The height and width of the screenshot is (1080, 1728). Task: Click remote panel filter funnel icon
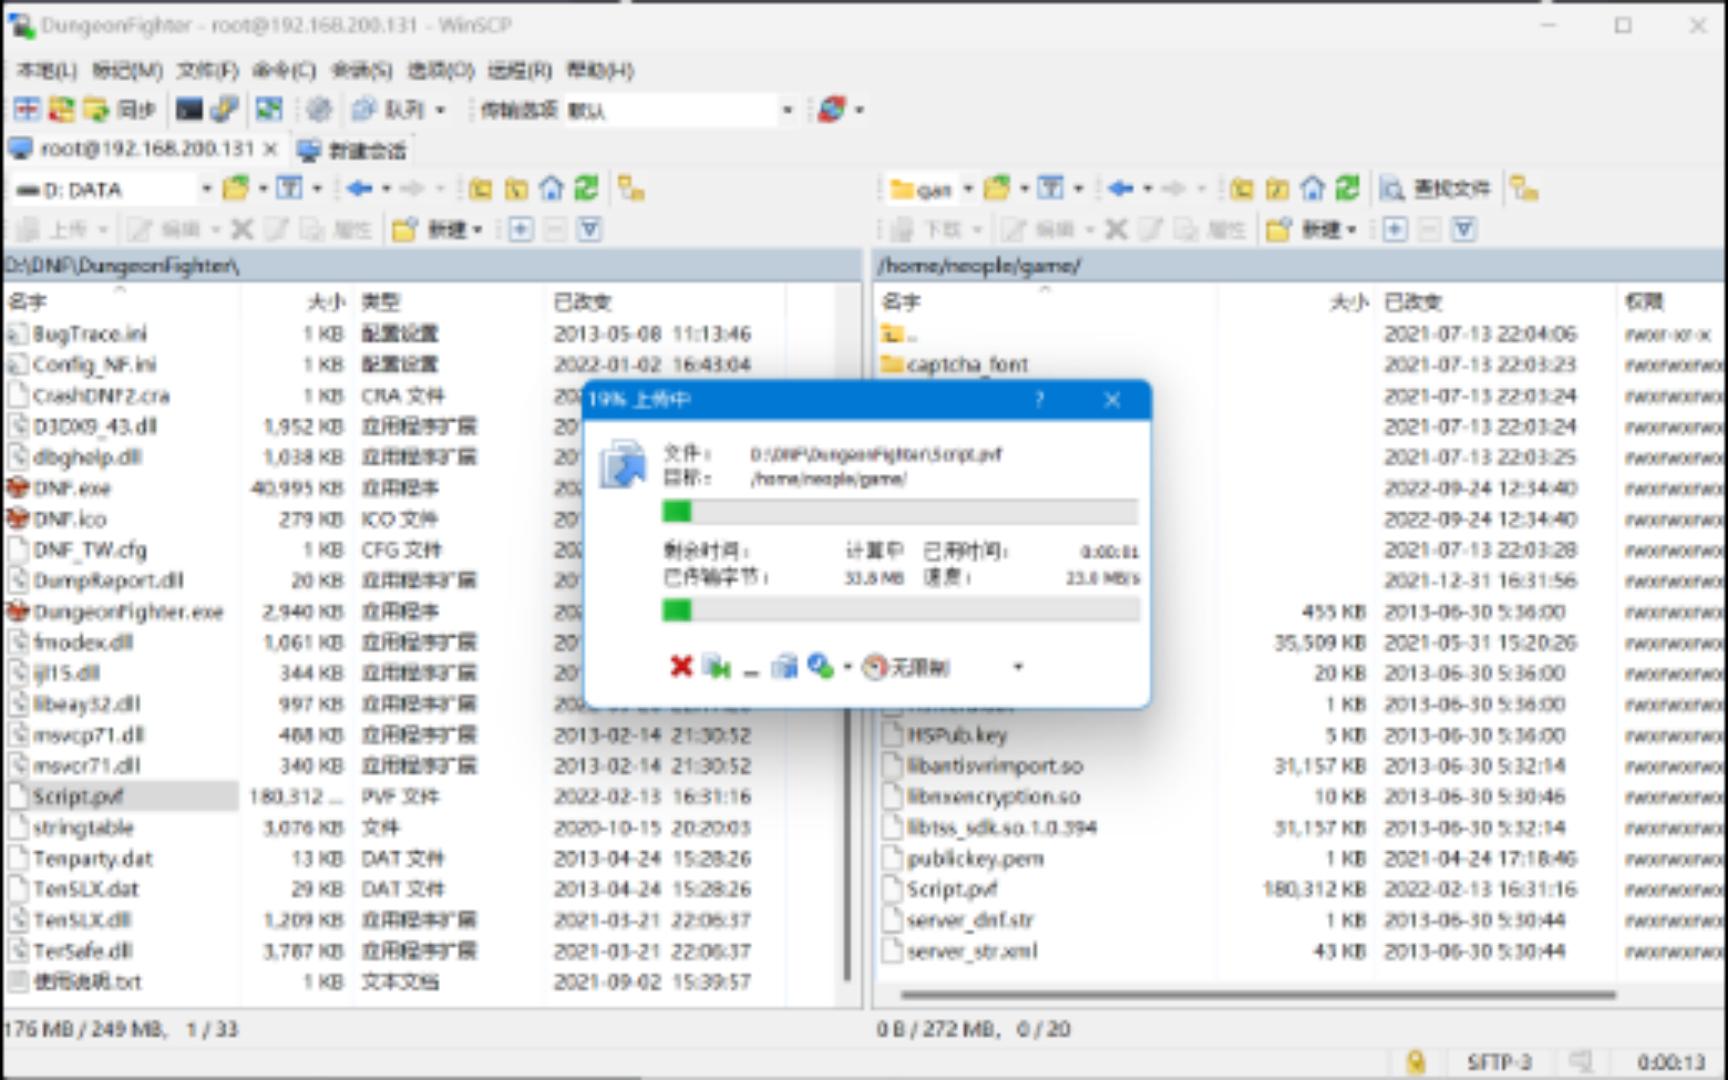coord(1464,230)
